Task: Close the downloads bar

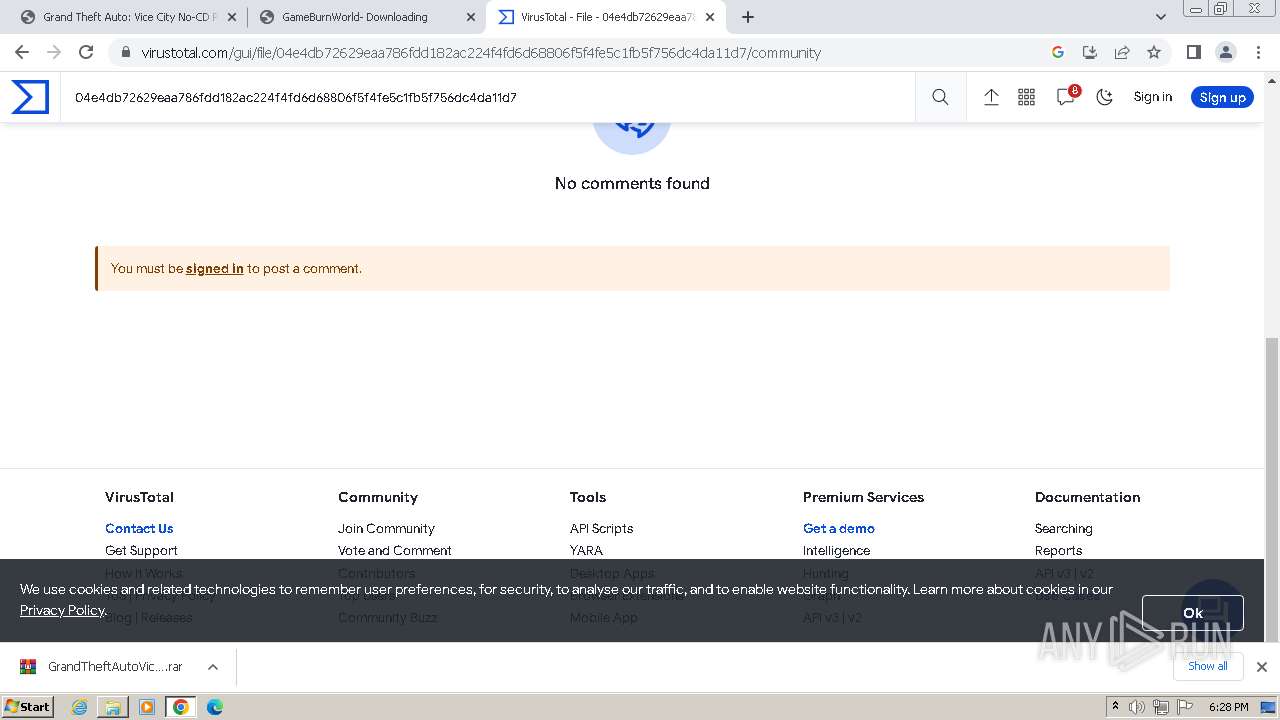Action: click(x=1262, y=667)
